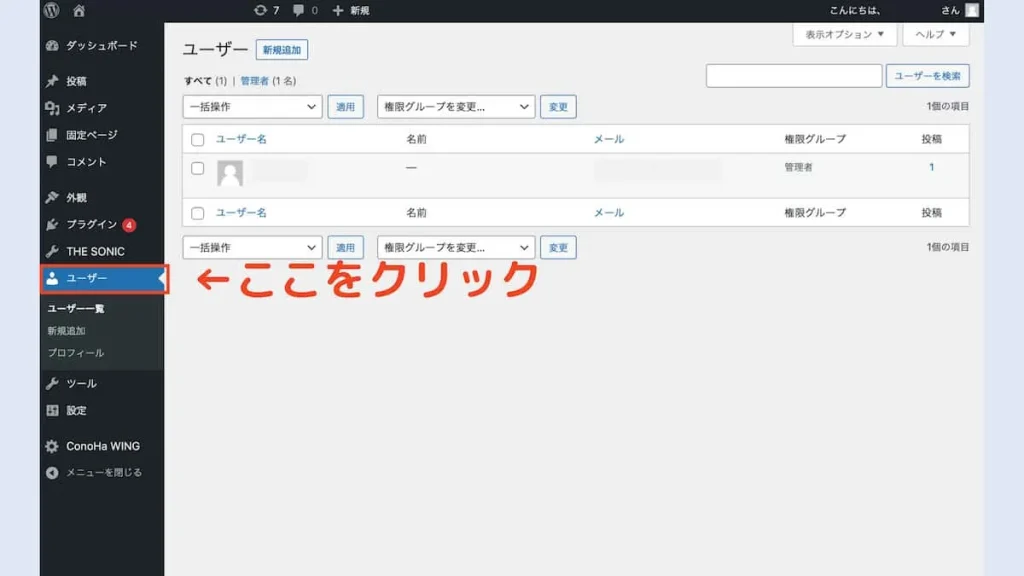Click bottom 変更 change button
The width and height of the screenshot is (1024, 576).
pyautogui.click(x=558, y=248)
